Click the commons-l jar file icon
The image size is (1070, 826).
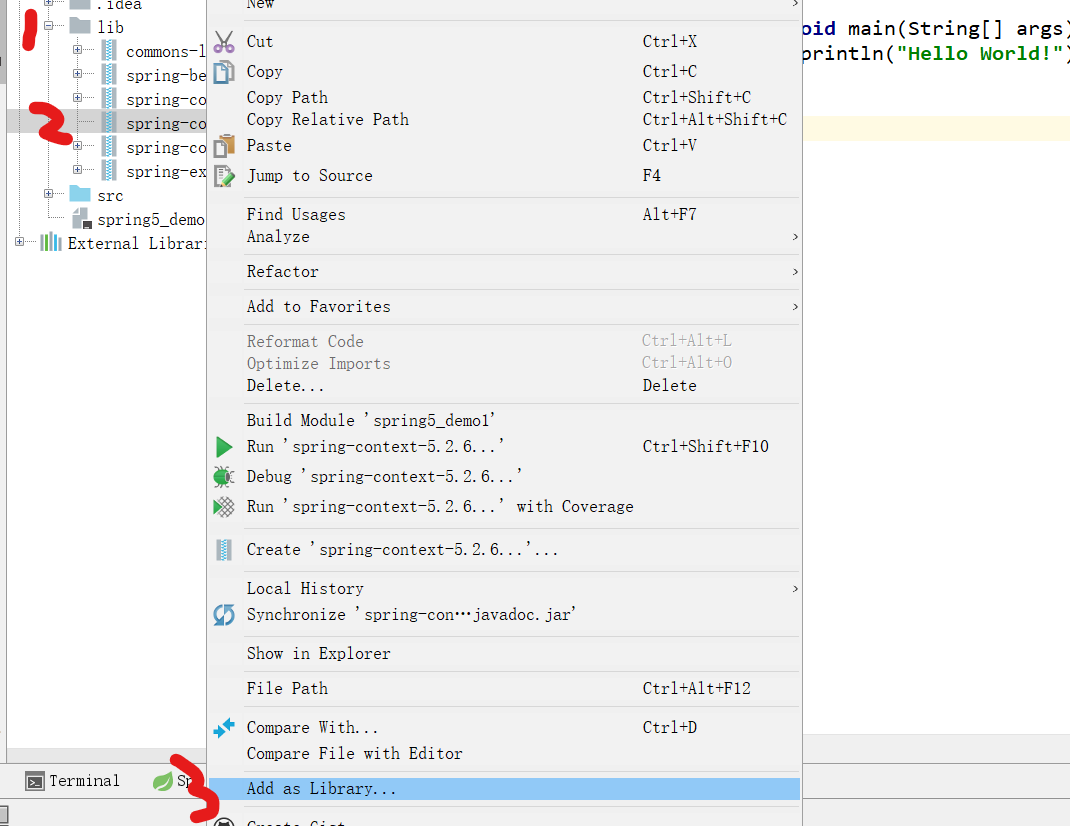(109, 51)
